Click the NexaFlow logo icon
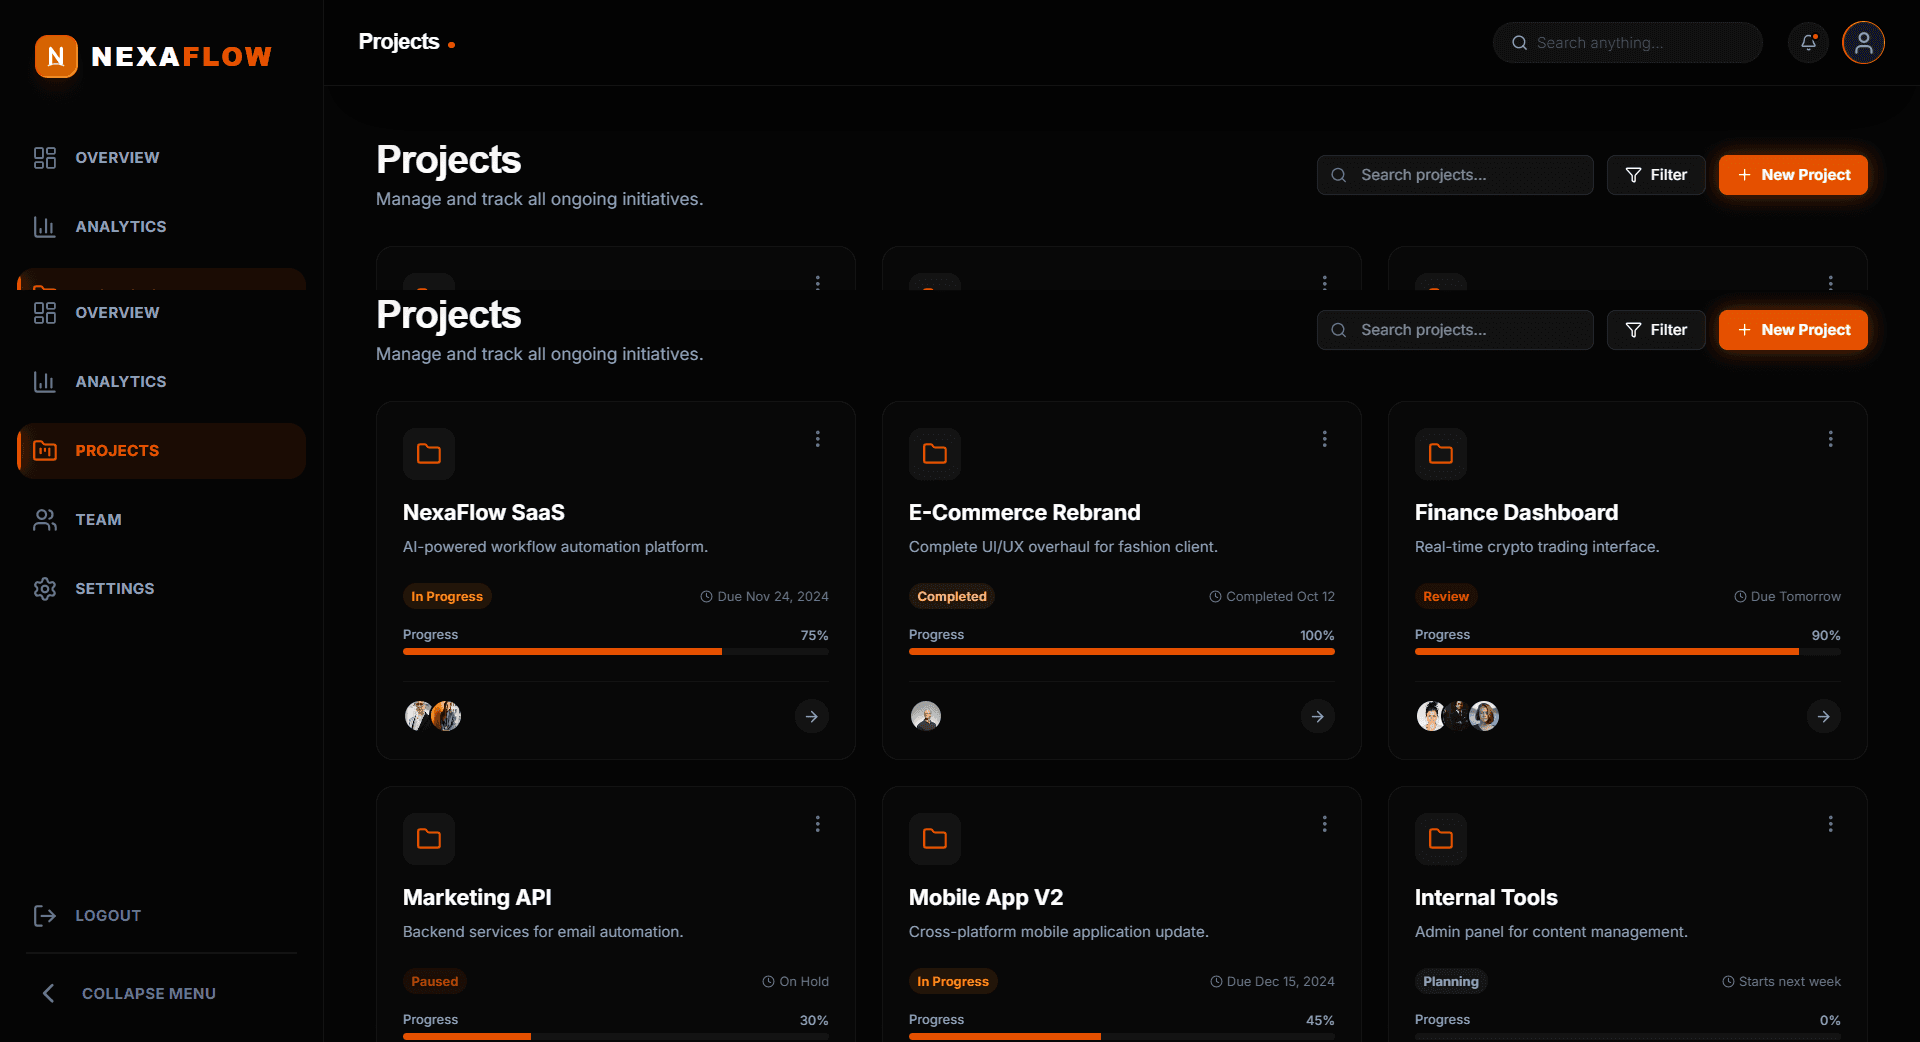The height and width of the screenshot is (1042, 1920). tap(56, 57)
